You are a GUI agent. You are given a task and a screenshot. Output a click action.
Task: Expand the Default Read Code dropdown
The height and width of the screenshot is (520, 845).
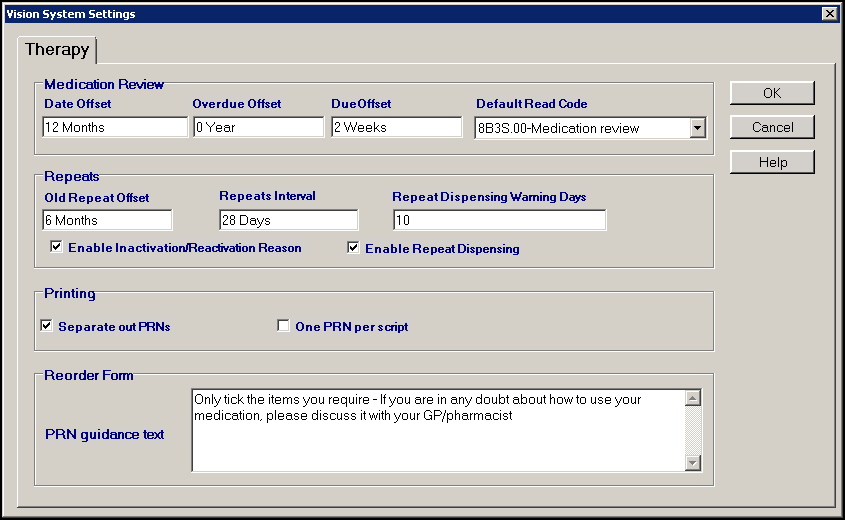pos(697,128)
